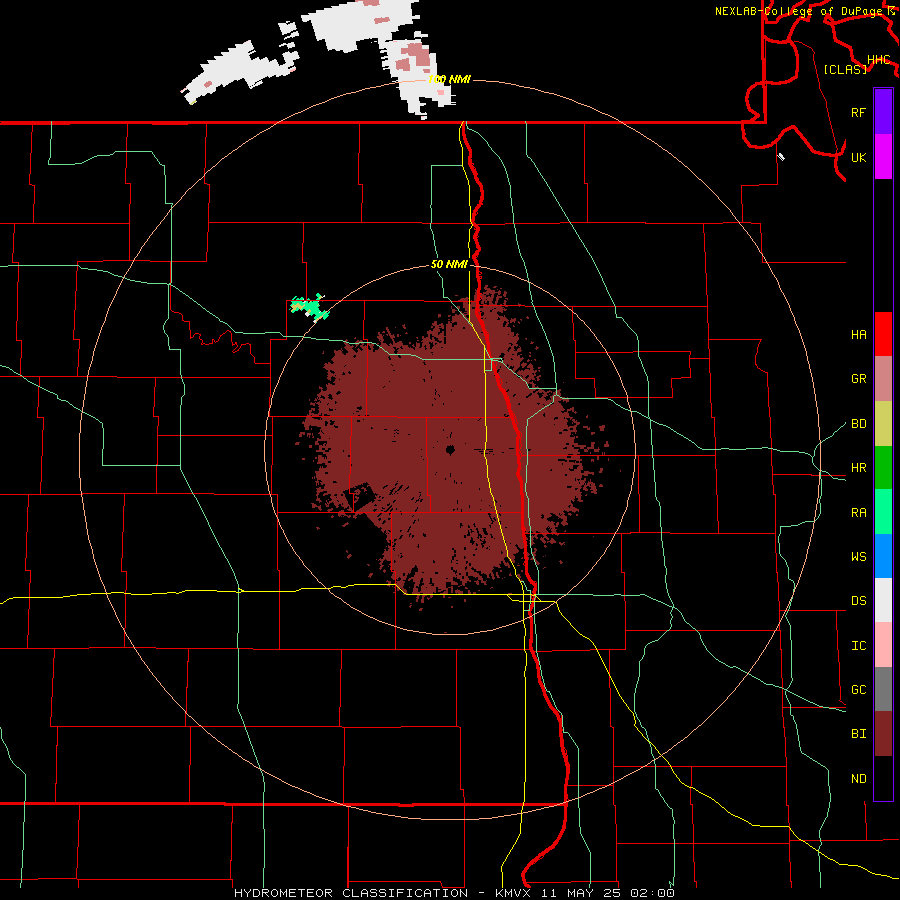Click the BI legend label

pyautogui.click(x=858, y=734)
